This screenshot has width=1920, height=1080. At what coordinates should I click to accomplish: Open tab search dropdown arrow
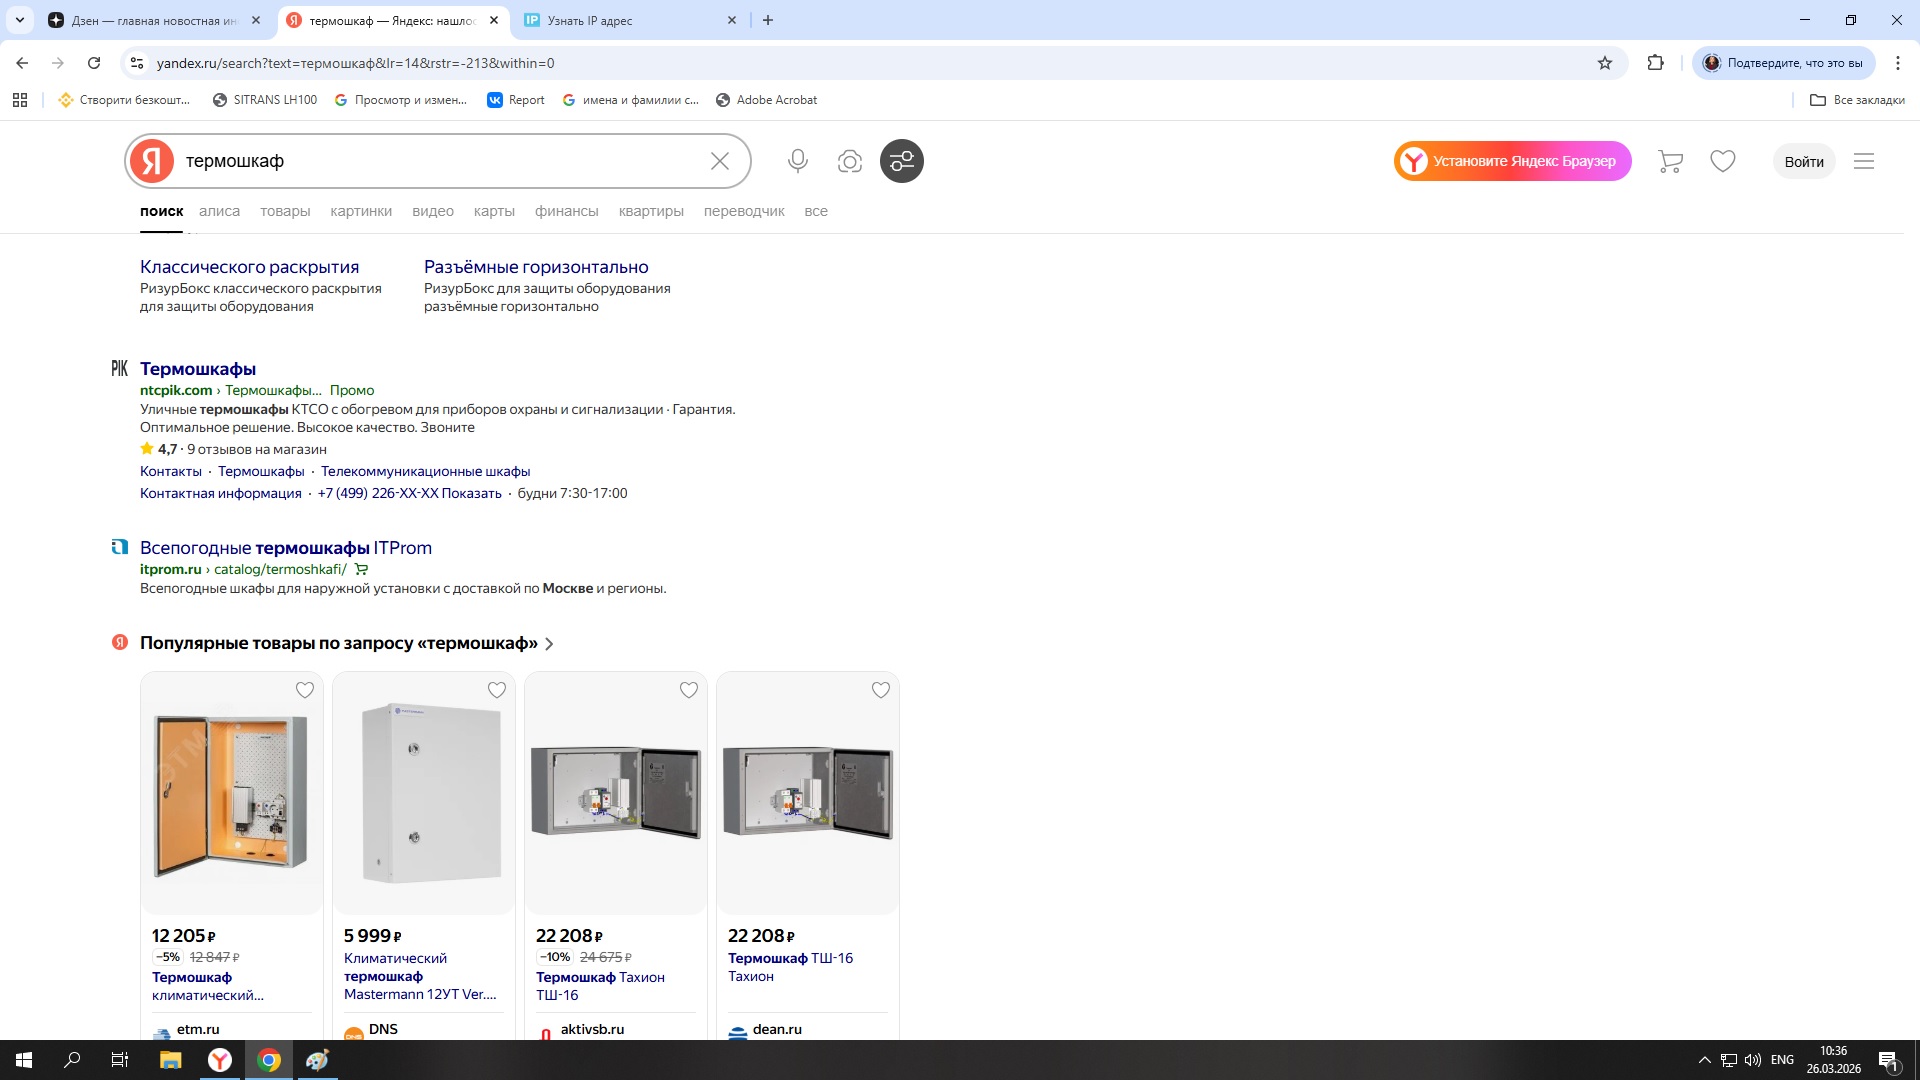(19, 20)
